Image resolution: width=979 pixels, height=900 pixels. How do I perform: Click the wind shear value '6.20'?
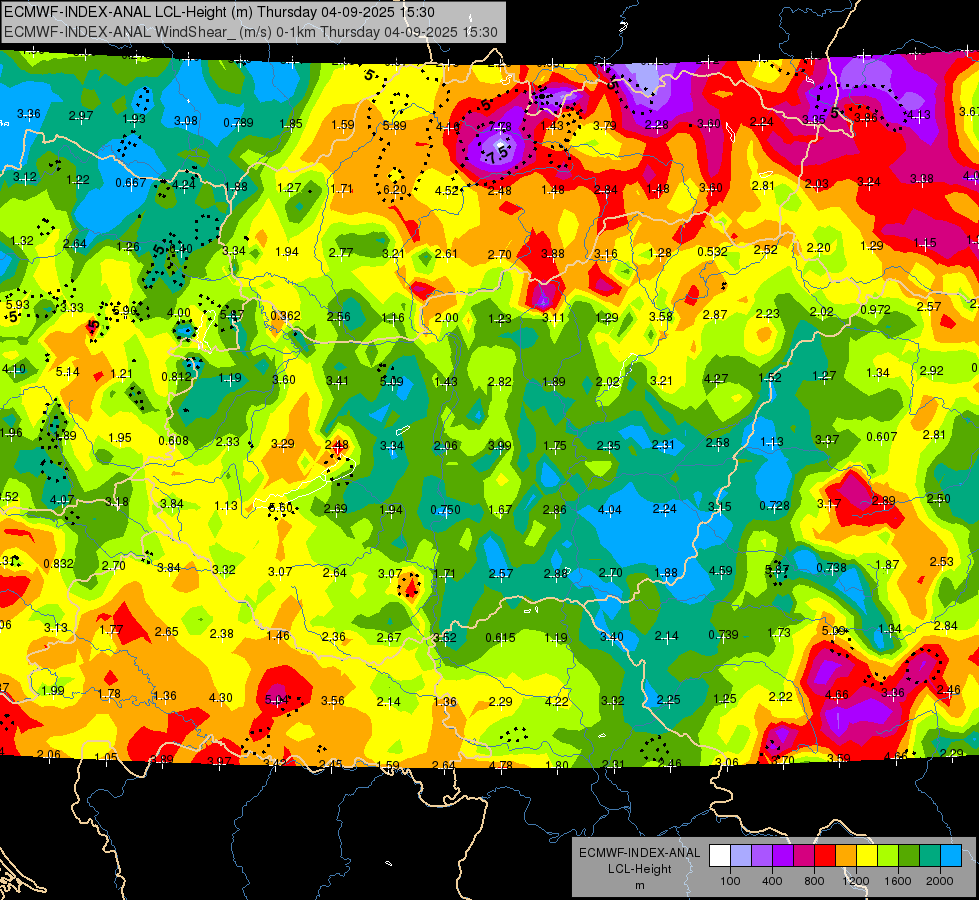(x=395, y=189)
